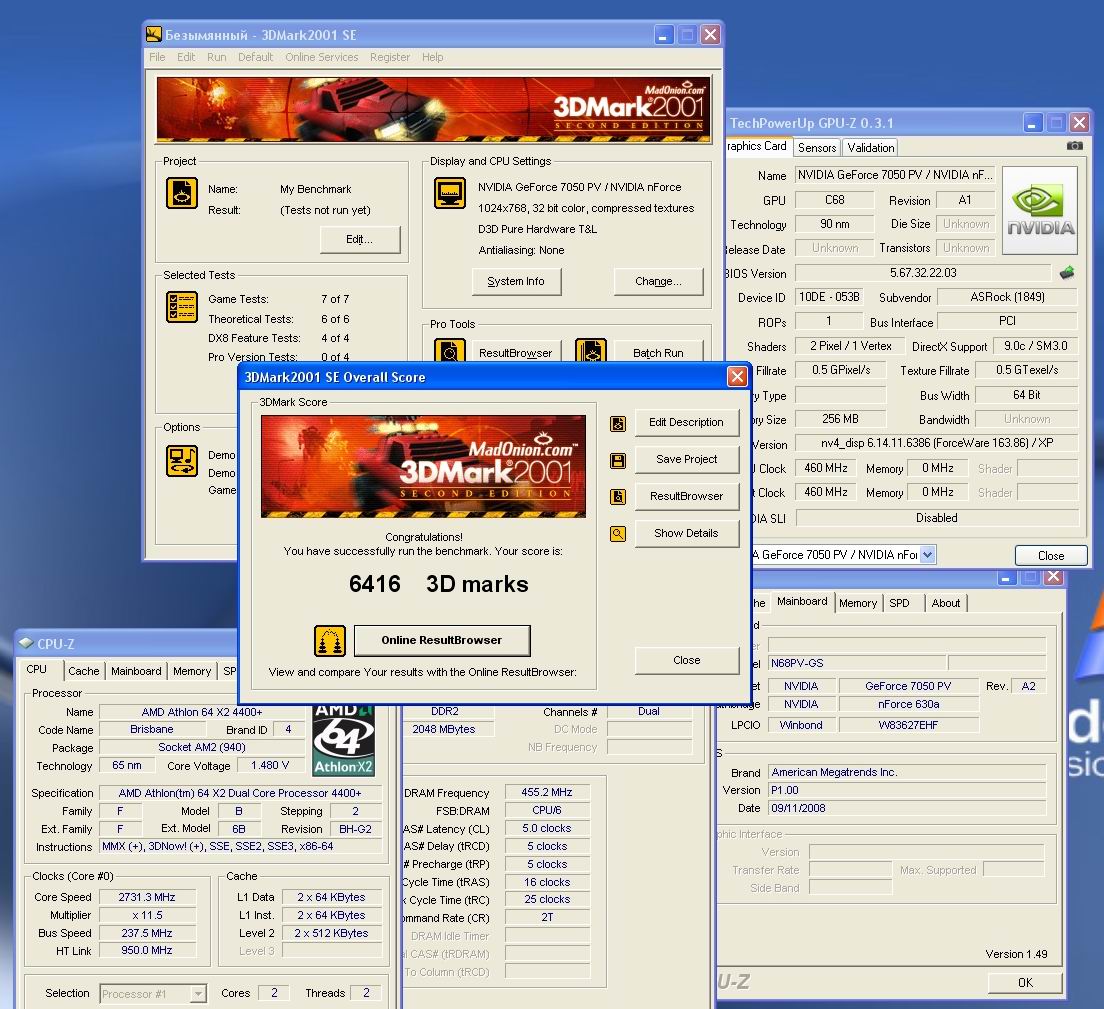Screen dimensions: 1104x1009
Task: Click the Default menu in 3DMark2001 SE
Action: (256, 57)
